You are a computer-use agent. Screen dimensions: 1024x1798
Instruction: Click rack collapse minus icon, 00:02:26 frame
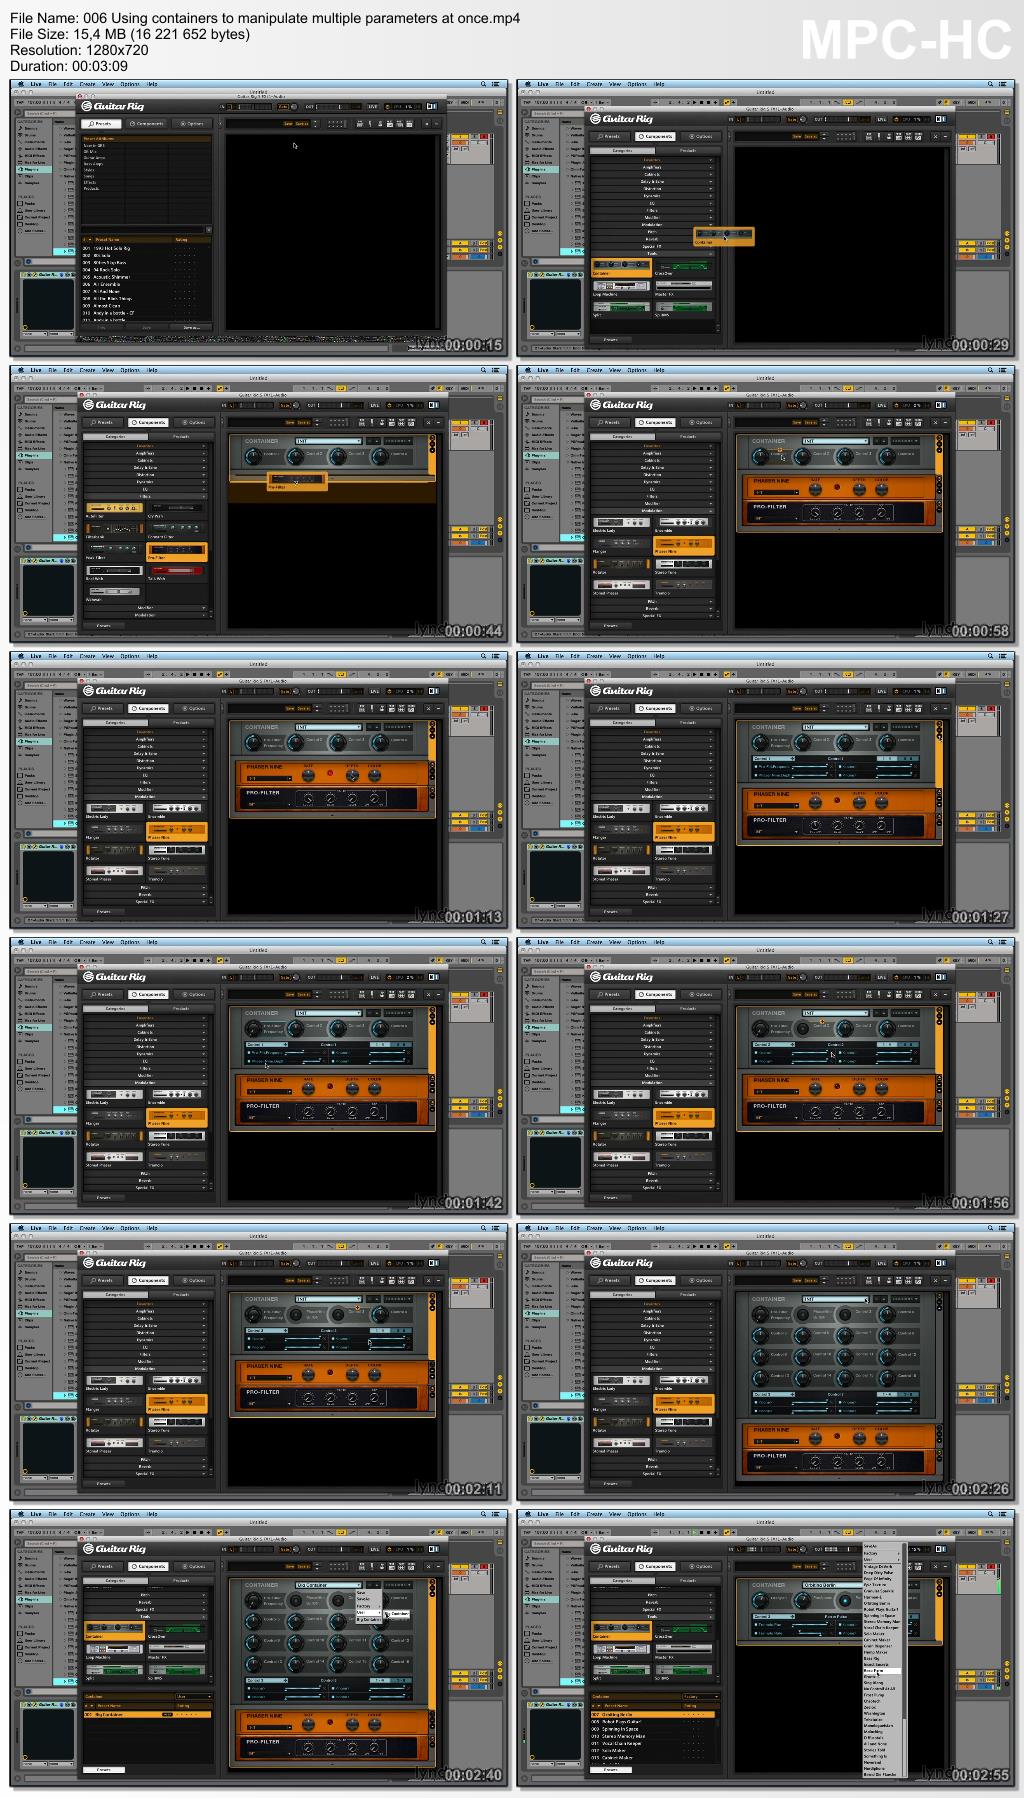(x=946, y=1280)
